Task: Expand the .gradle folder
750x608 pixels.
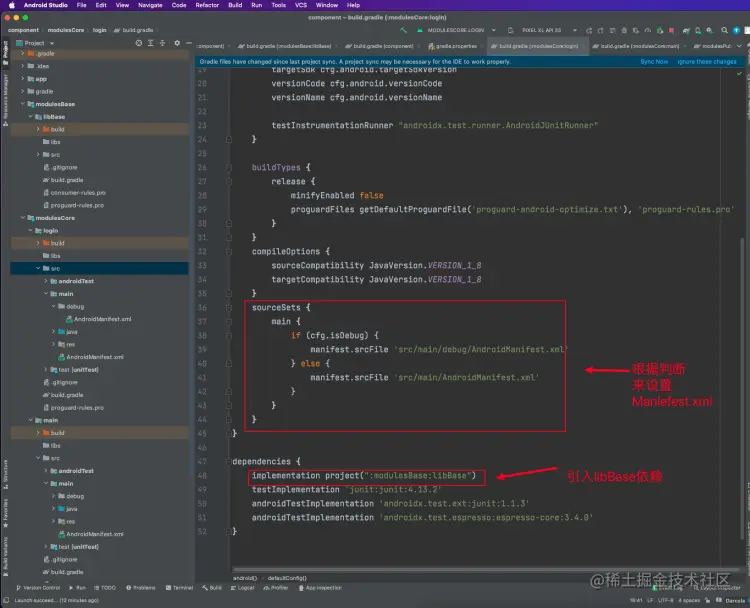Action: 22,53
